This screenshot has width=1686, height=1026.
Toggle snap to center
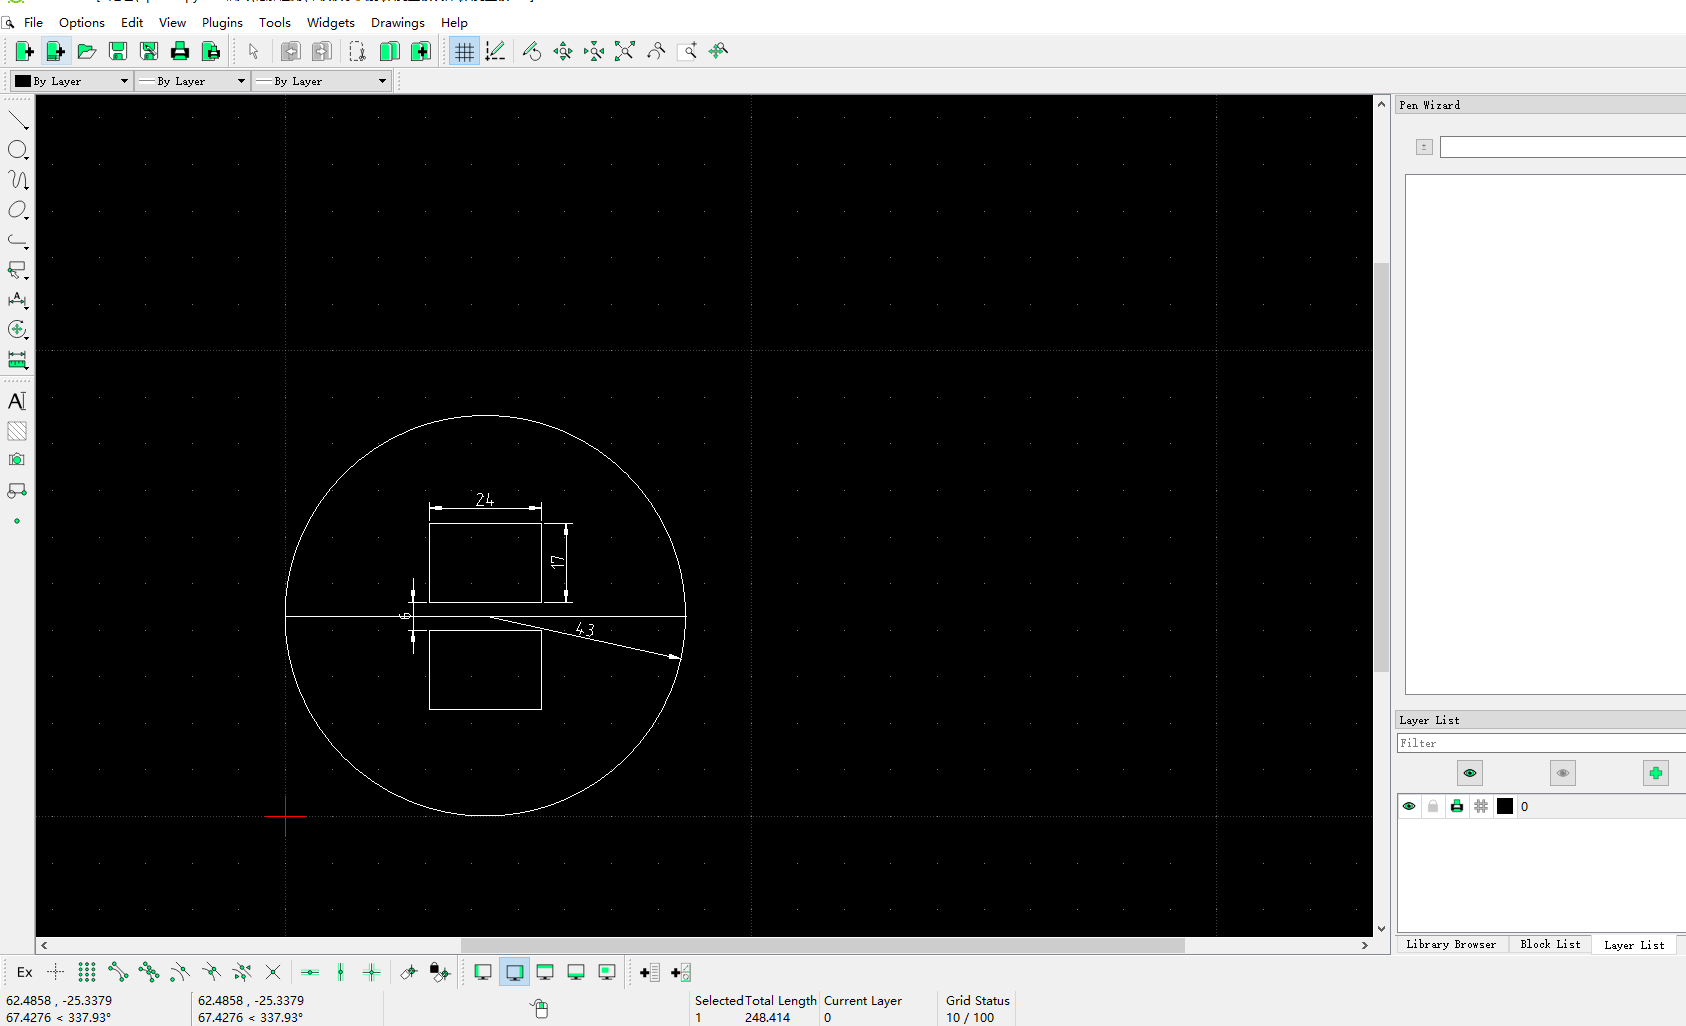[x=180, y=972]
